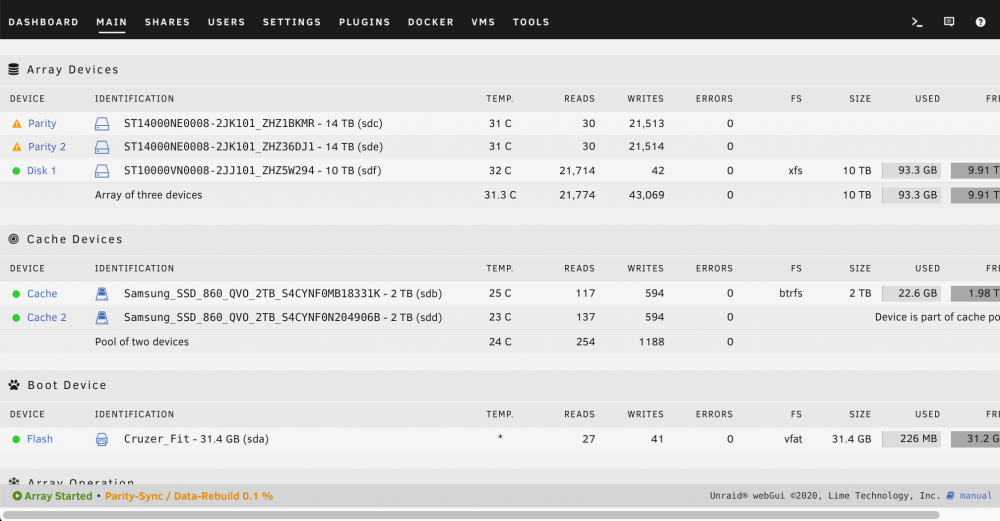Click the Array Started play icon
The image size is (1000, 521).
click(17, 495)
